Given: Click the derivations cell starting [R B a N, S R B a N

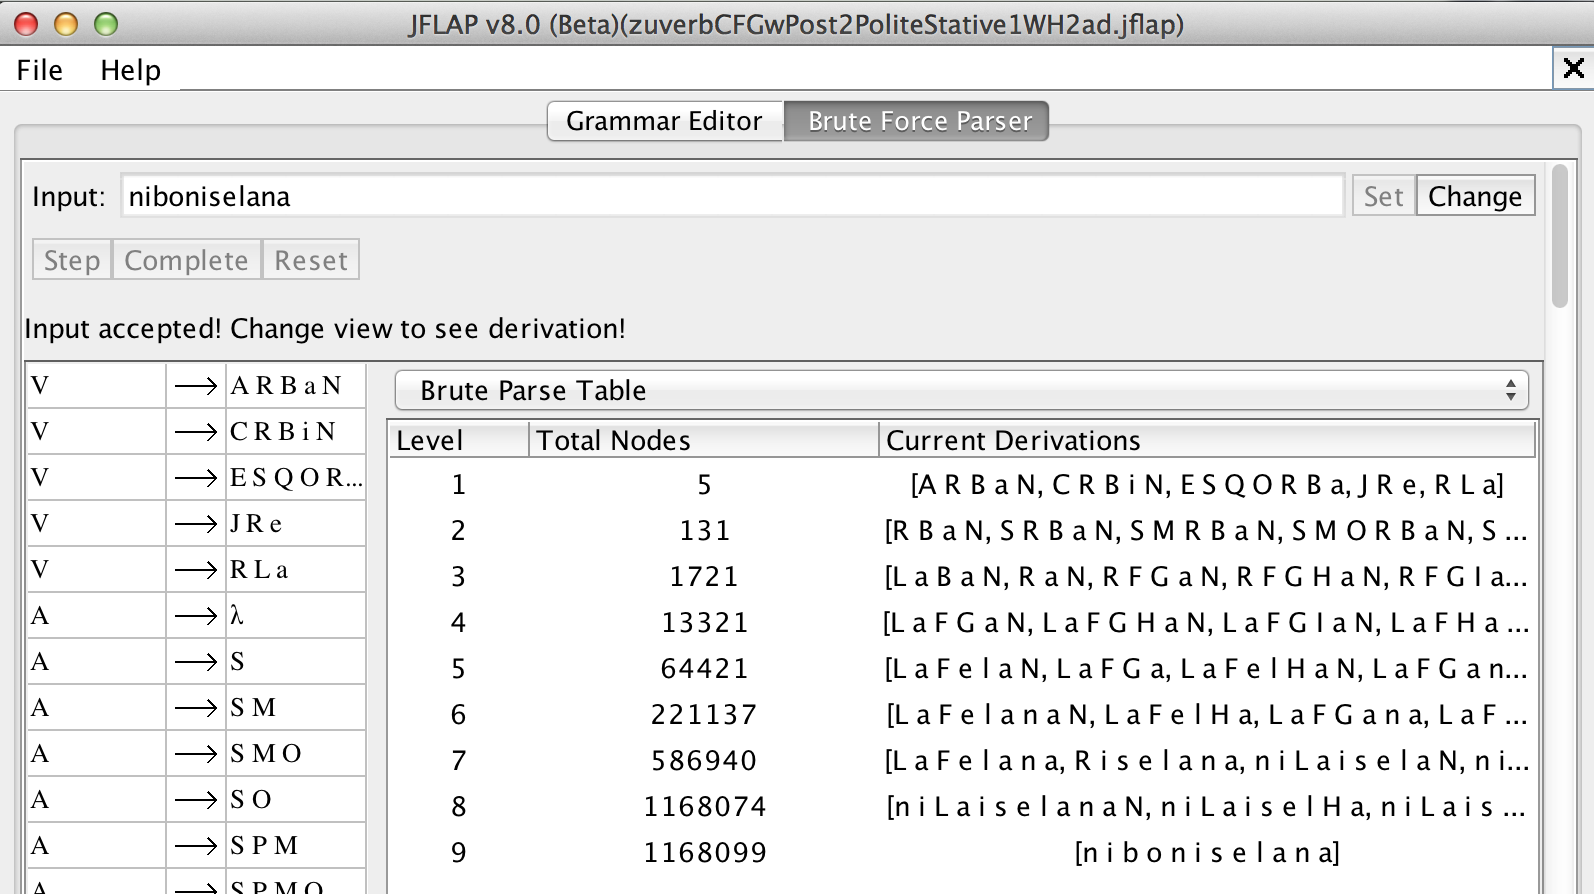Looking at the screenshot, I should tap(1207, 531).
